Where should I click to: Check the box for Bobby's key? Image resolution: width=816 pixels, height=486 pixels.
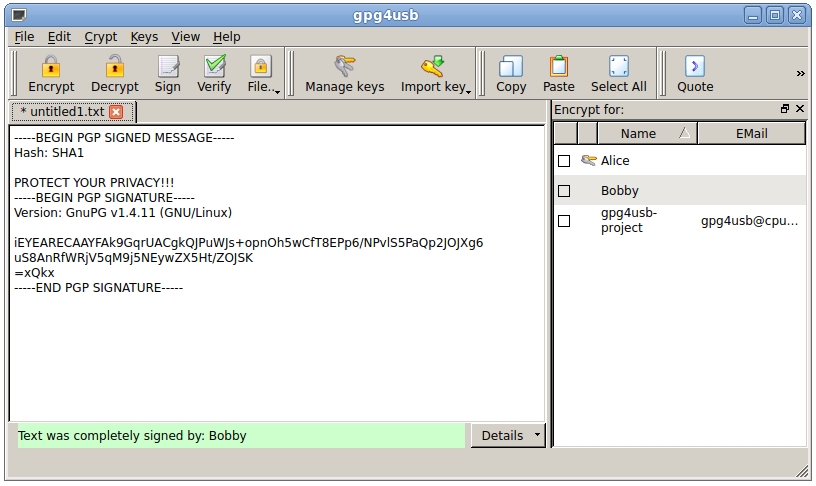click(x=564, y=191)
